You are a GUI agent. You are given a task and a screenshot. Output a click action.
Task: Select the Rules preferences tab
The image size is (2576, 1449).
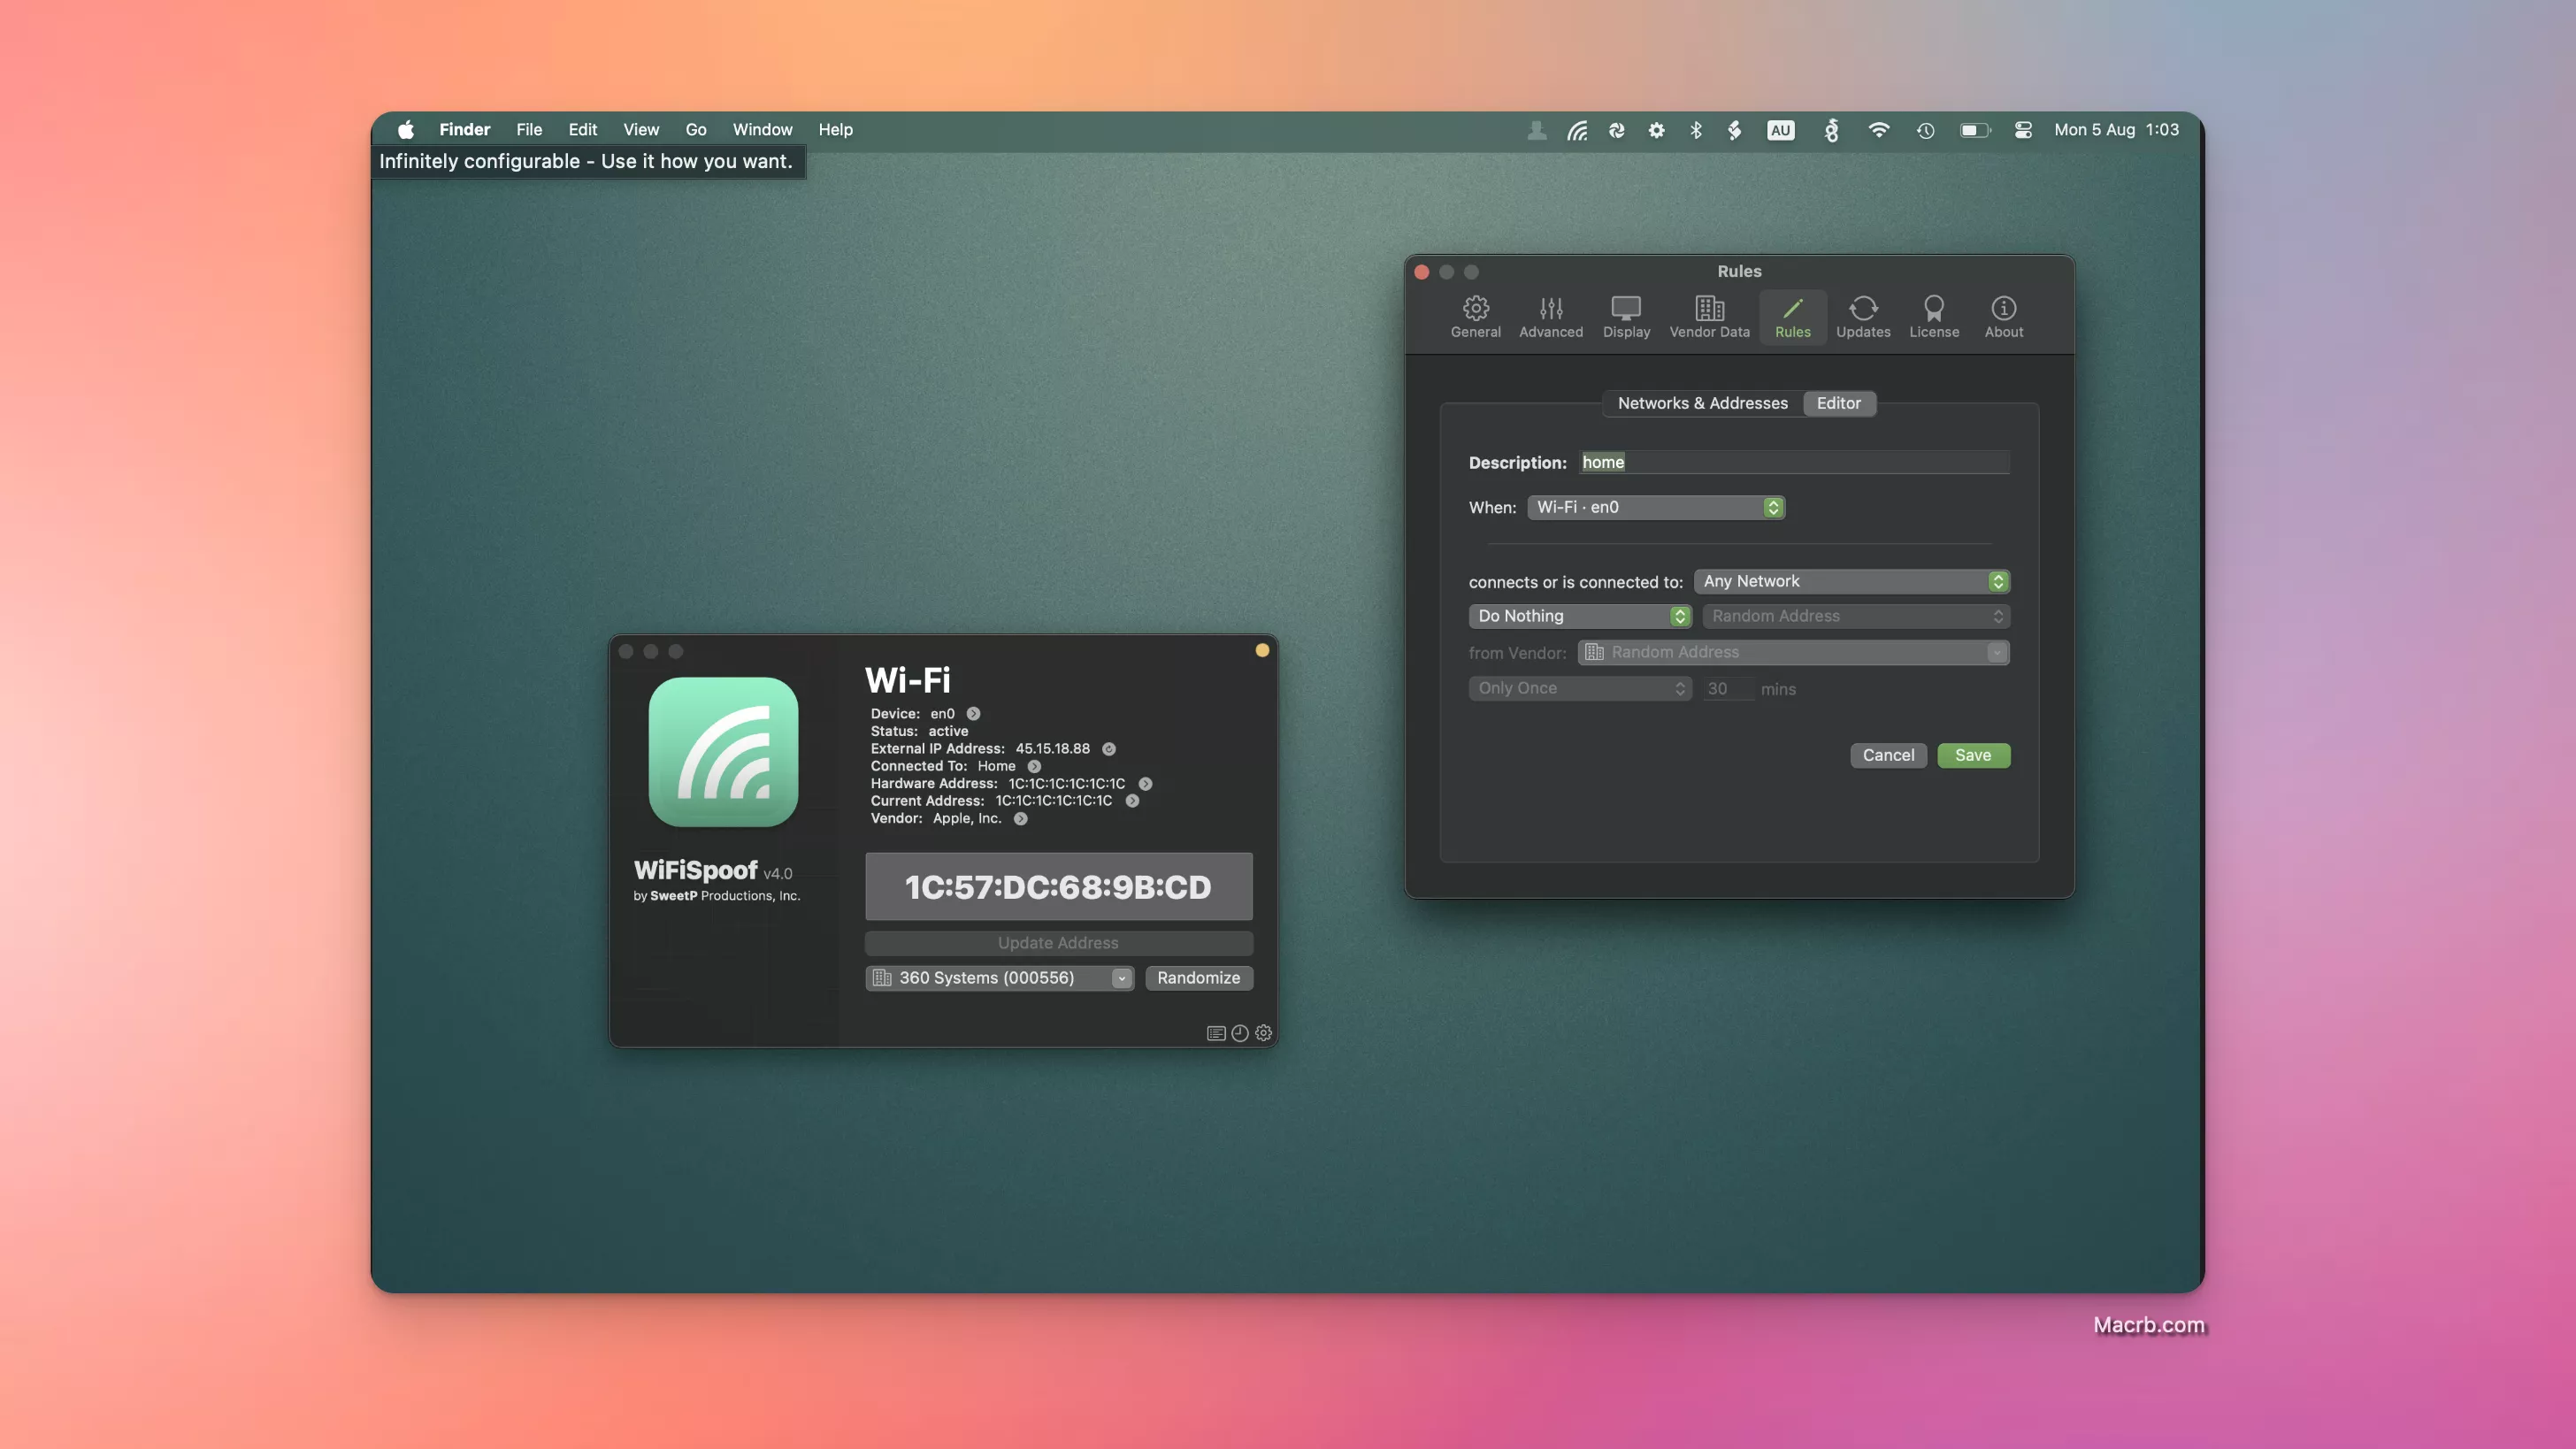[1792, 317]
